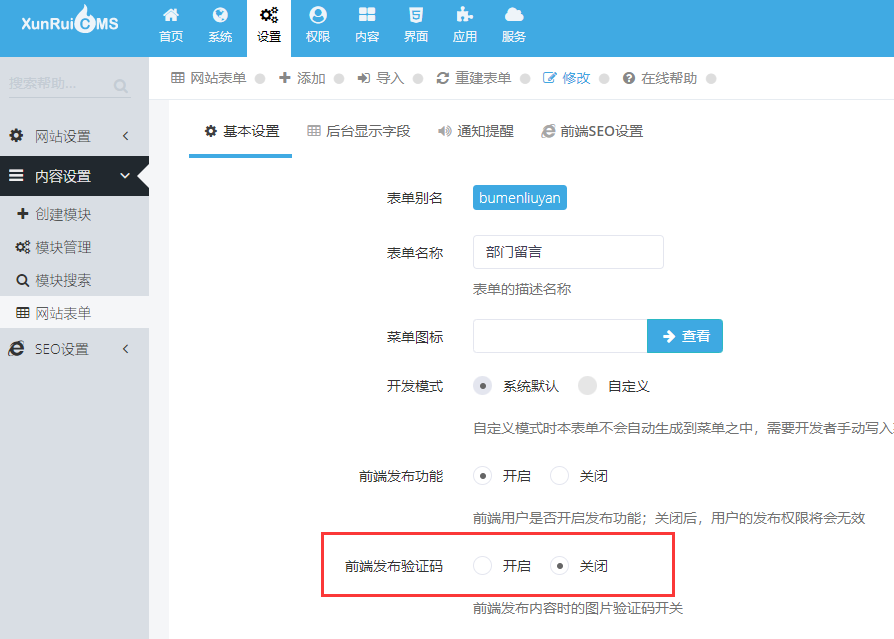Image resolution: width=894 pixels, height=639 pixels.
Task: Select 系统默认 radio for 开发模式
Action: coord(483,386)
